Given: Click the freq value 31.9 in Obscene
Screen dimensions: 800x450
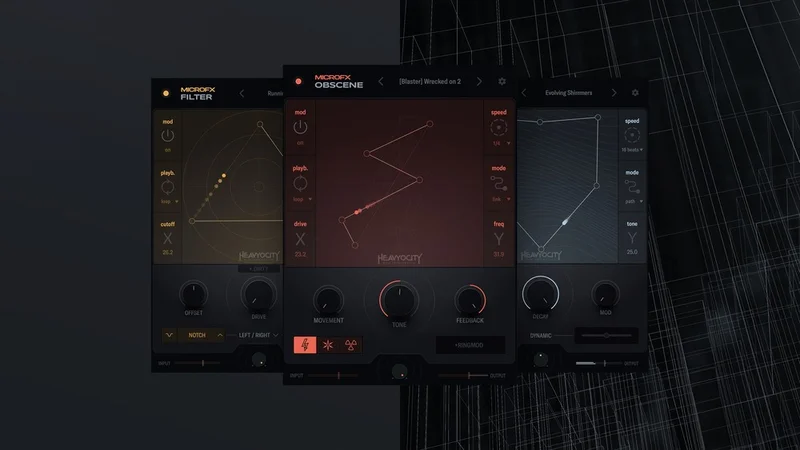Looking at the screenshot, I should click(498, 254).
